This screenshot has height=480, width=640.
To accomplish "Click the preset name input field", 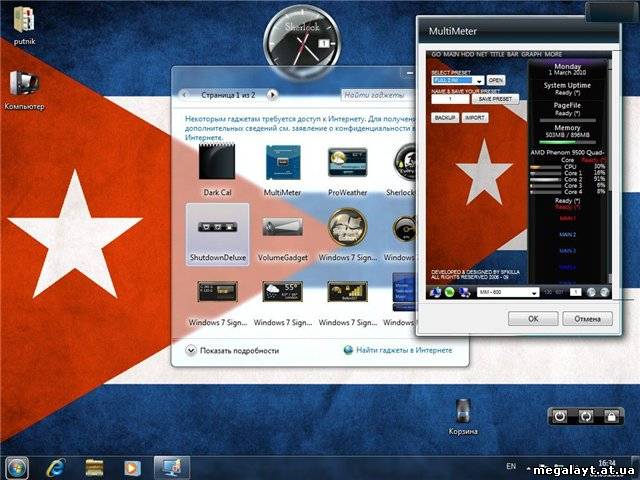I will click(x=450, y=99).
